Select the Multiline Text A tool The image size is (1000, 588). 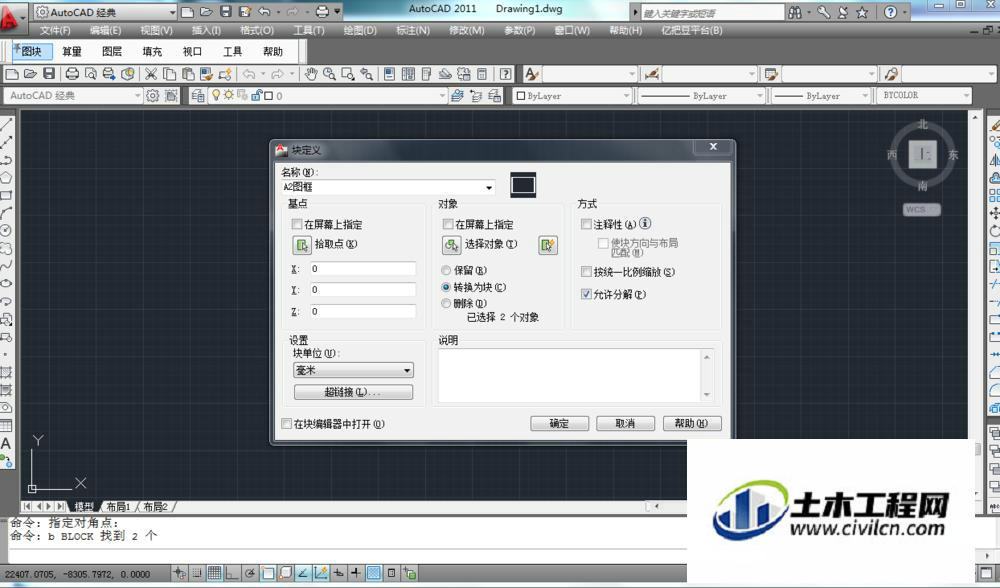[6, 443]
